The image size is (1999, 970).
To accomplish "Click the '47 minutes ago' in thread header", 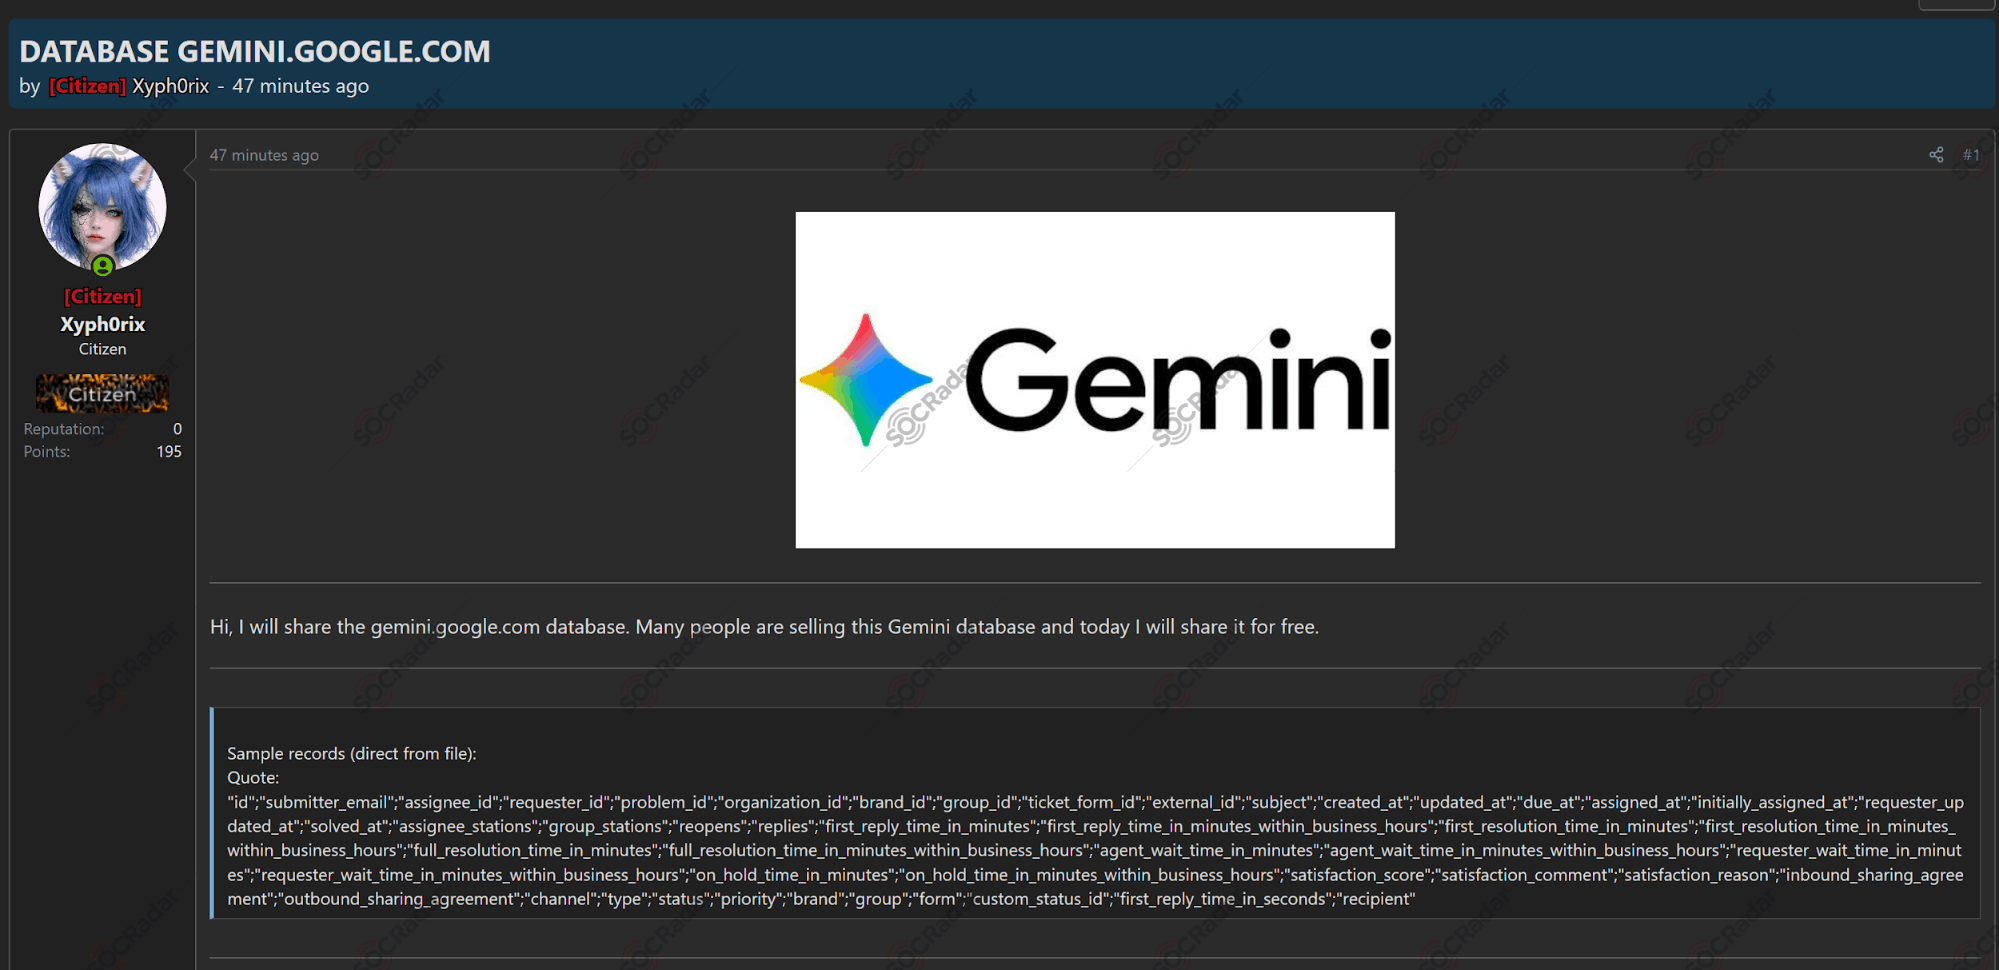I will click(301, 86).
